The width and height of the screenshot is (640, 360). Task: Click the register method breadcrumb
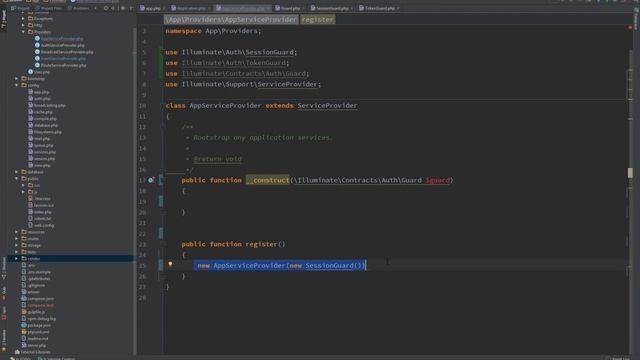click(318, 20)
